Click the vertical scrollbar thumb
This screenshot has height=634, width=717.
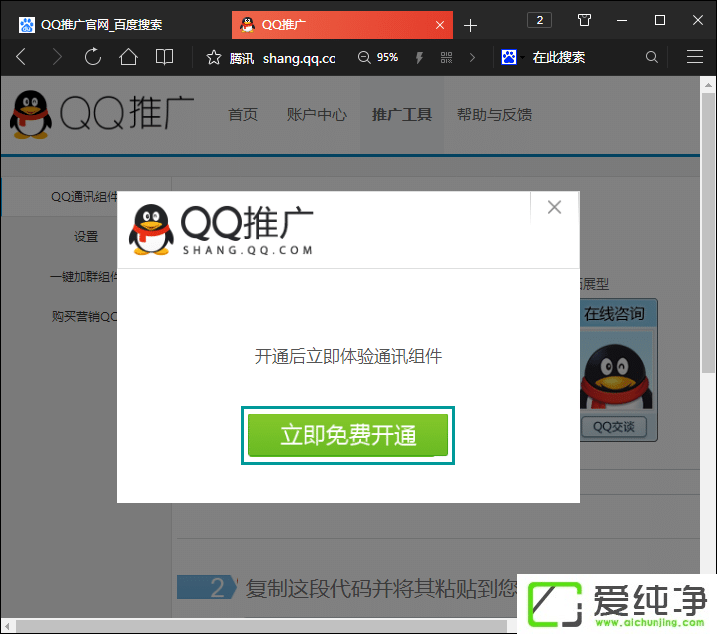coord(708,233)
